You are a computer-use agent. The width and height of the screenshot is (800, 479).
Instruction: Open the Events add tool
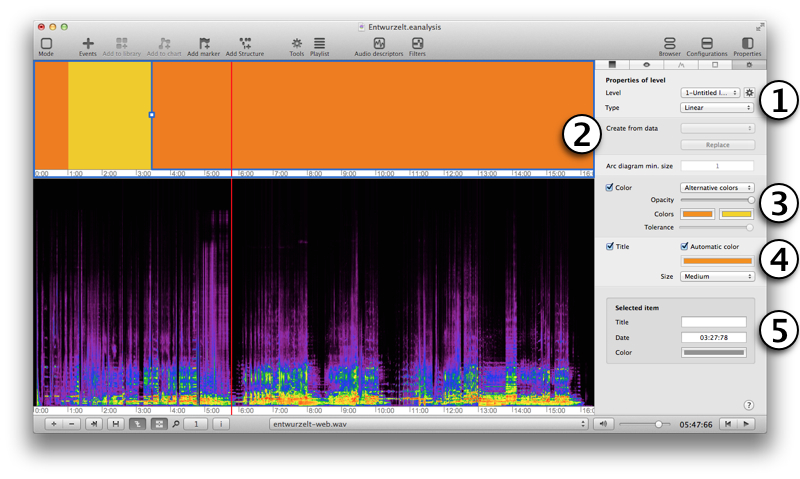88,44
